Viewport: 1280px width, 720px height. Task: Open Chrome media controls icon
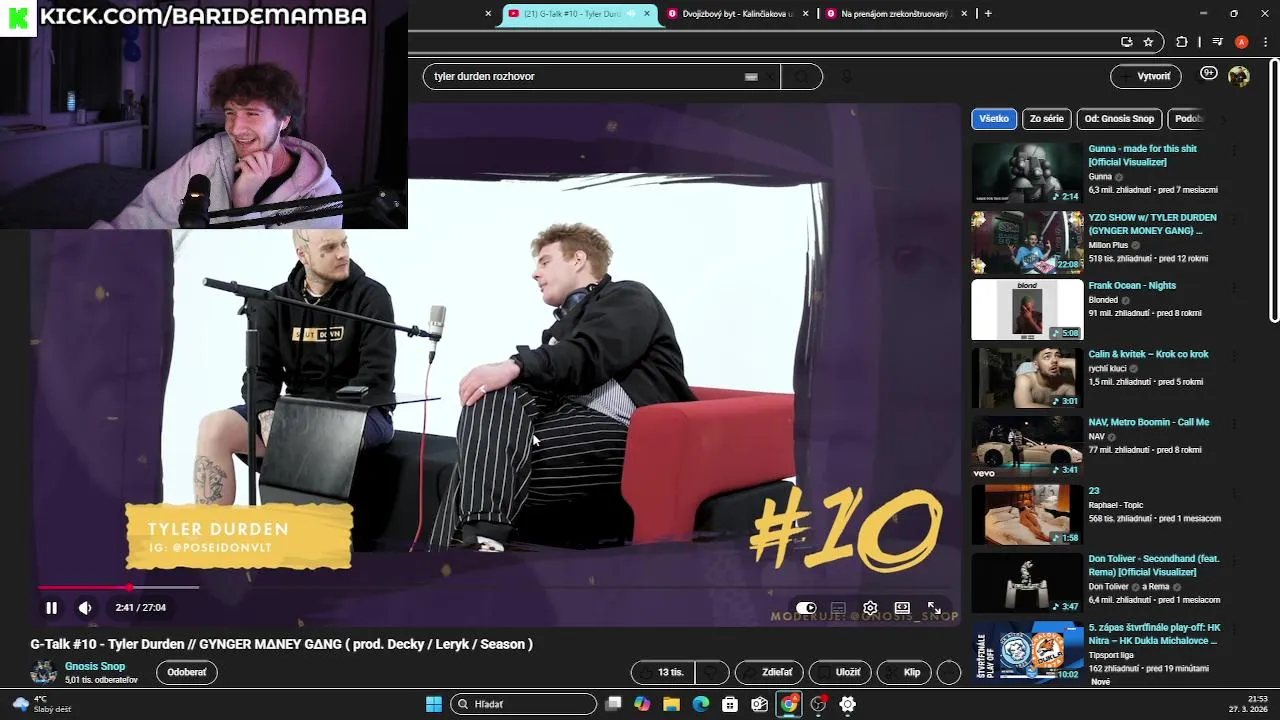click(1217, 42)
